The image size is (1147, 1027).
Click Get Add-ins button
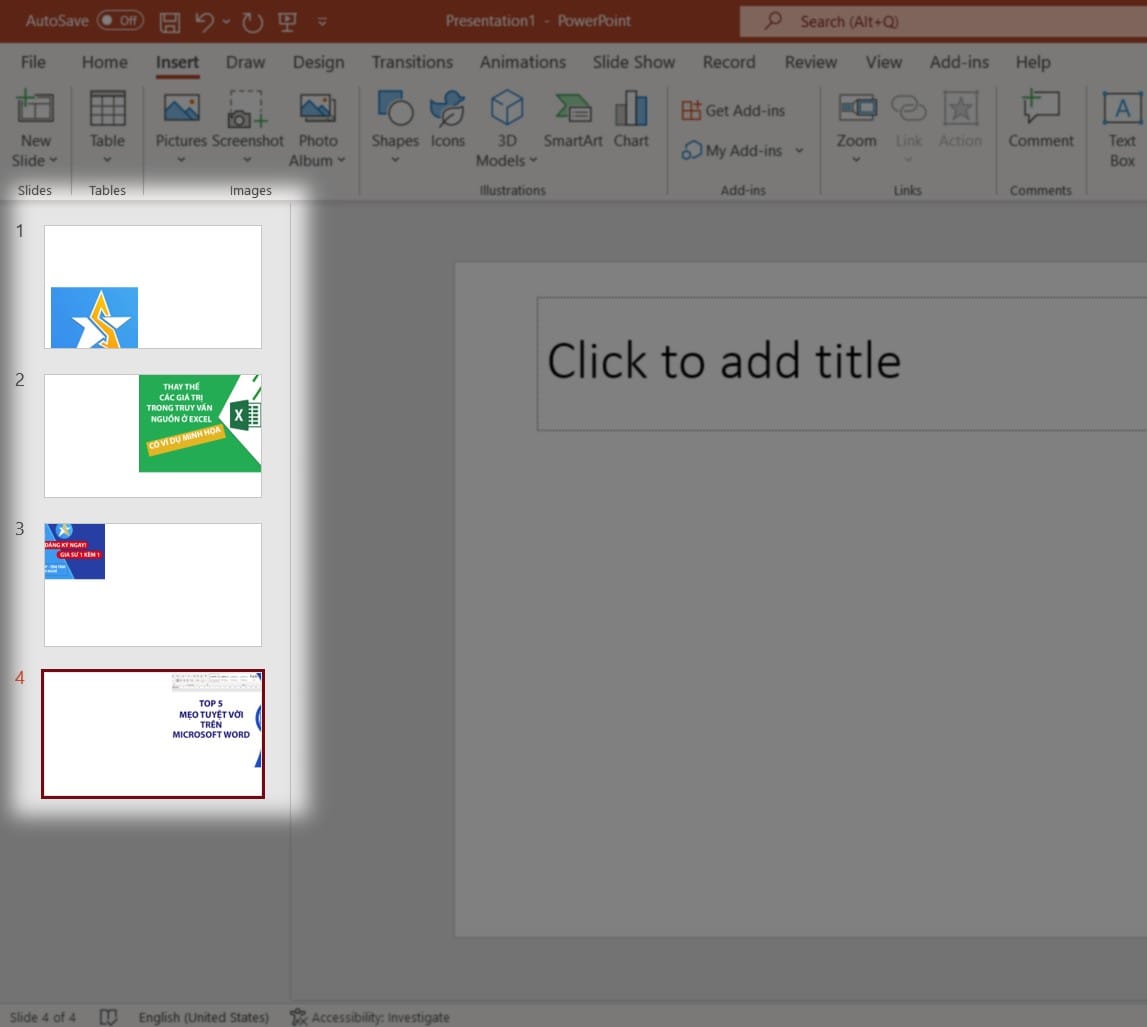733,110
